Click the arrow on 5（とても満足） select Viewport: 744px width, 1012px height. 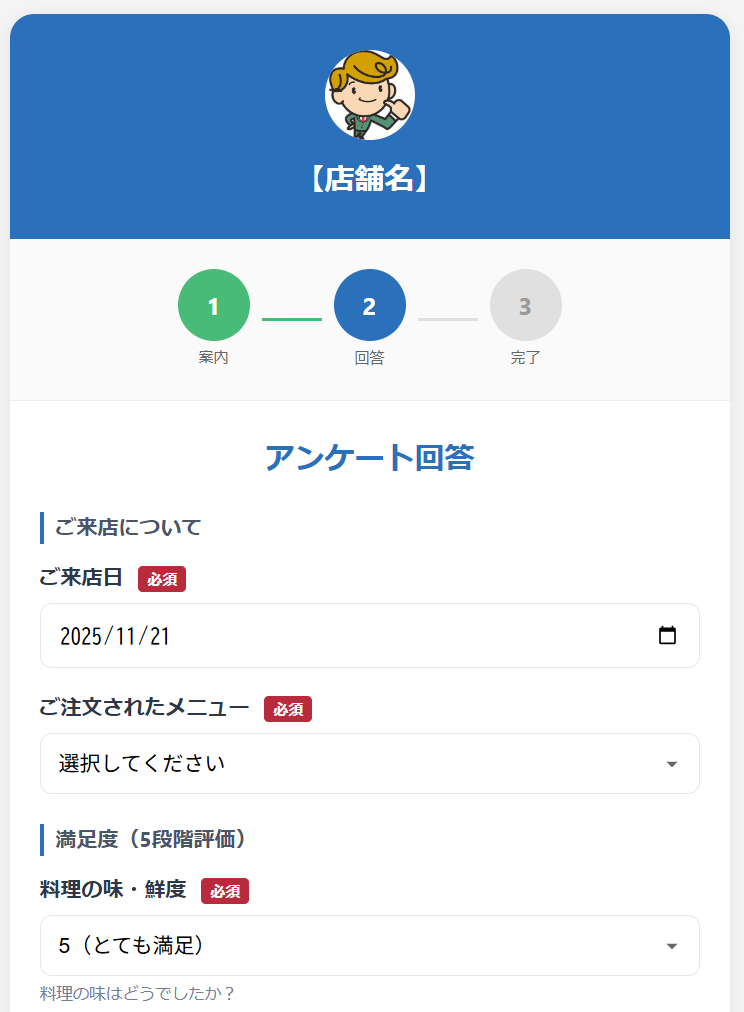pos(672,946)
